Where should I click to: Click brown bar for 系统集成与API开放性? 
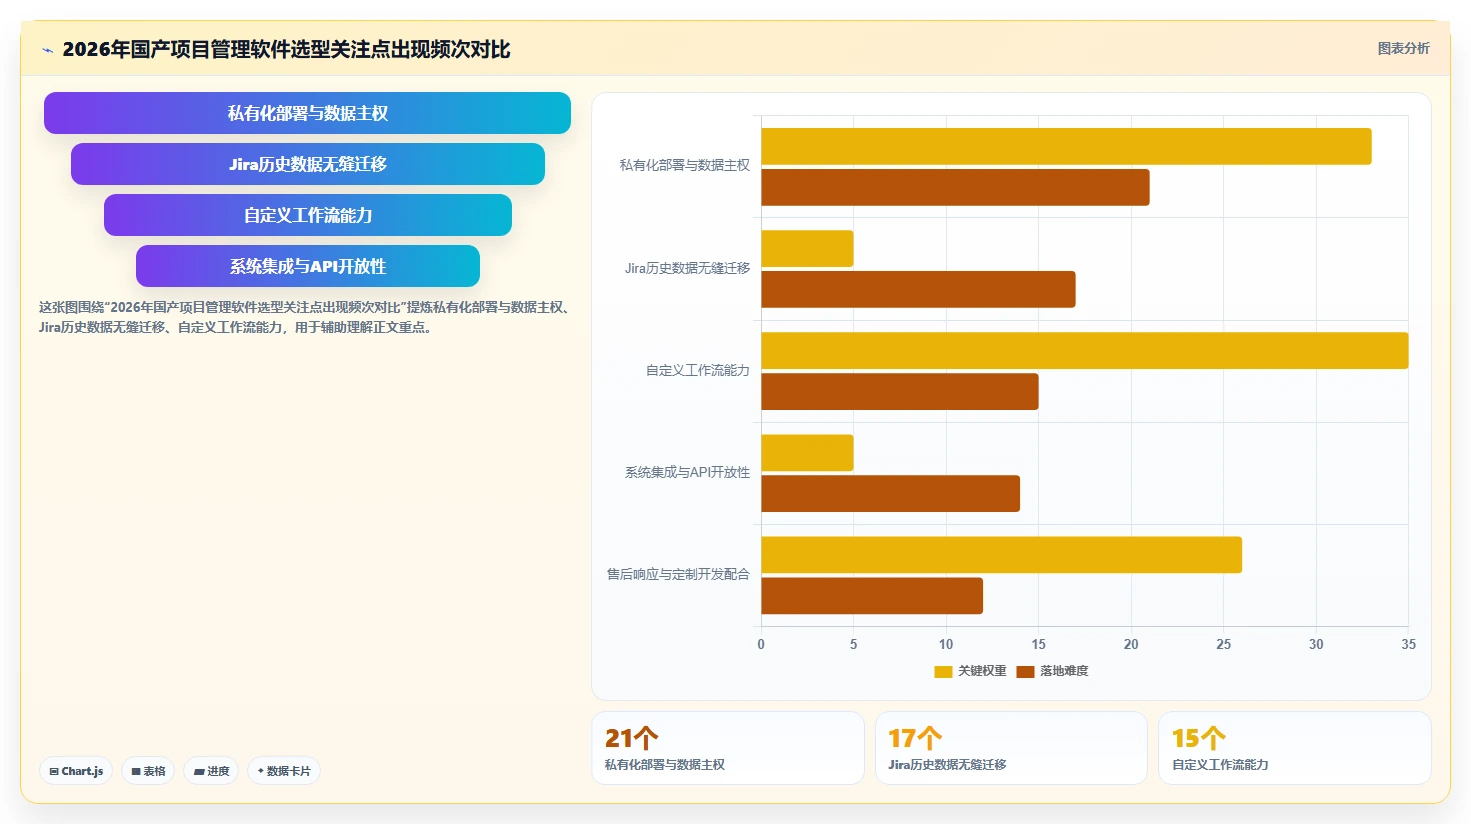pyautogui.click(x=890, y=494)
